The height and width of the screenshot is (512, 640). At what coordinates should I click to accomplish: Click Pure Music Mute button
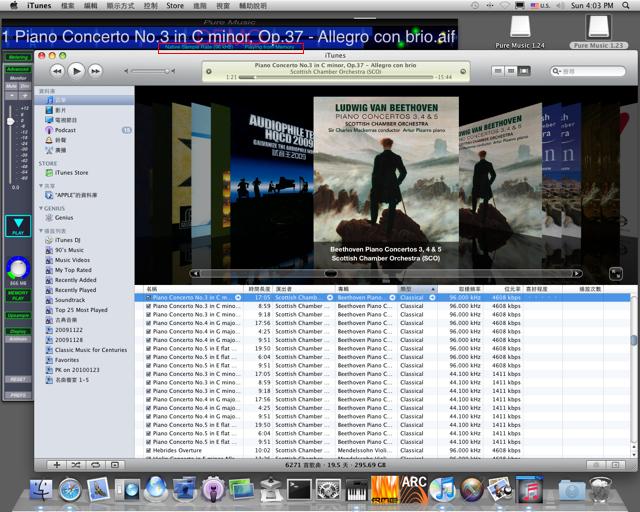tap(11, 86)
